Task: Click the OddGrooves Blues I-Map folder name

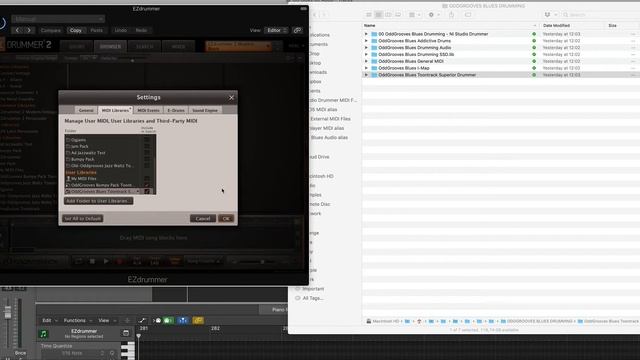Action: point(404,68)
